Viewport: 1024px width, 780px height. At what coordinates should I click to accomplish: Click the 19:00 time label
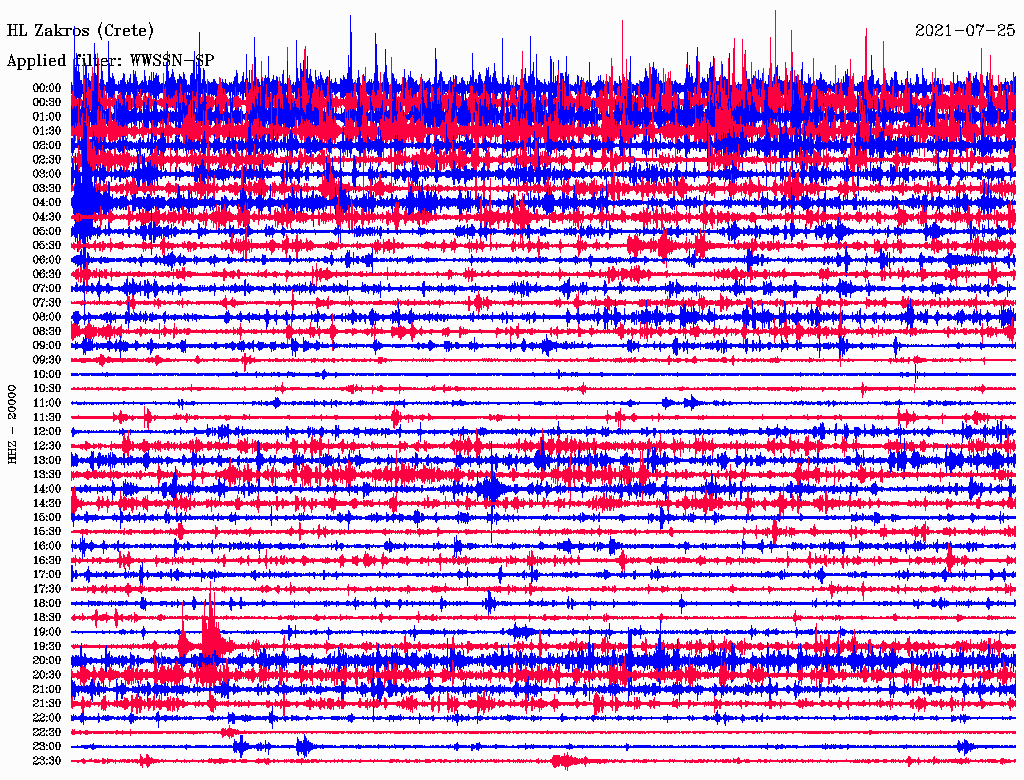click(47, 632)
